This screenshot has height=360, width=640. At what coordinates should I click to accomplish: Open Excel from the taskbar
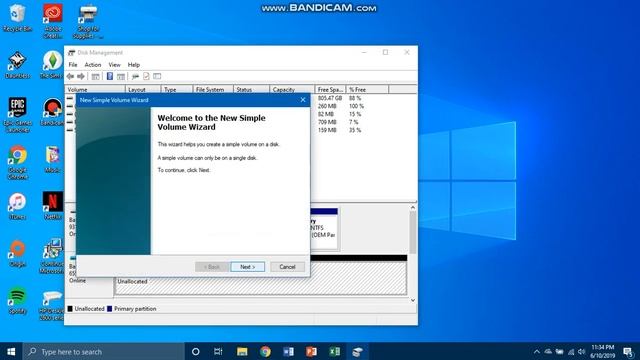[x=335, y=351]
